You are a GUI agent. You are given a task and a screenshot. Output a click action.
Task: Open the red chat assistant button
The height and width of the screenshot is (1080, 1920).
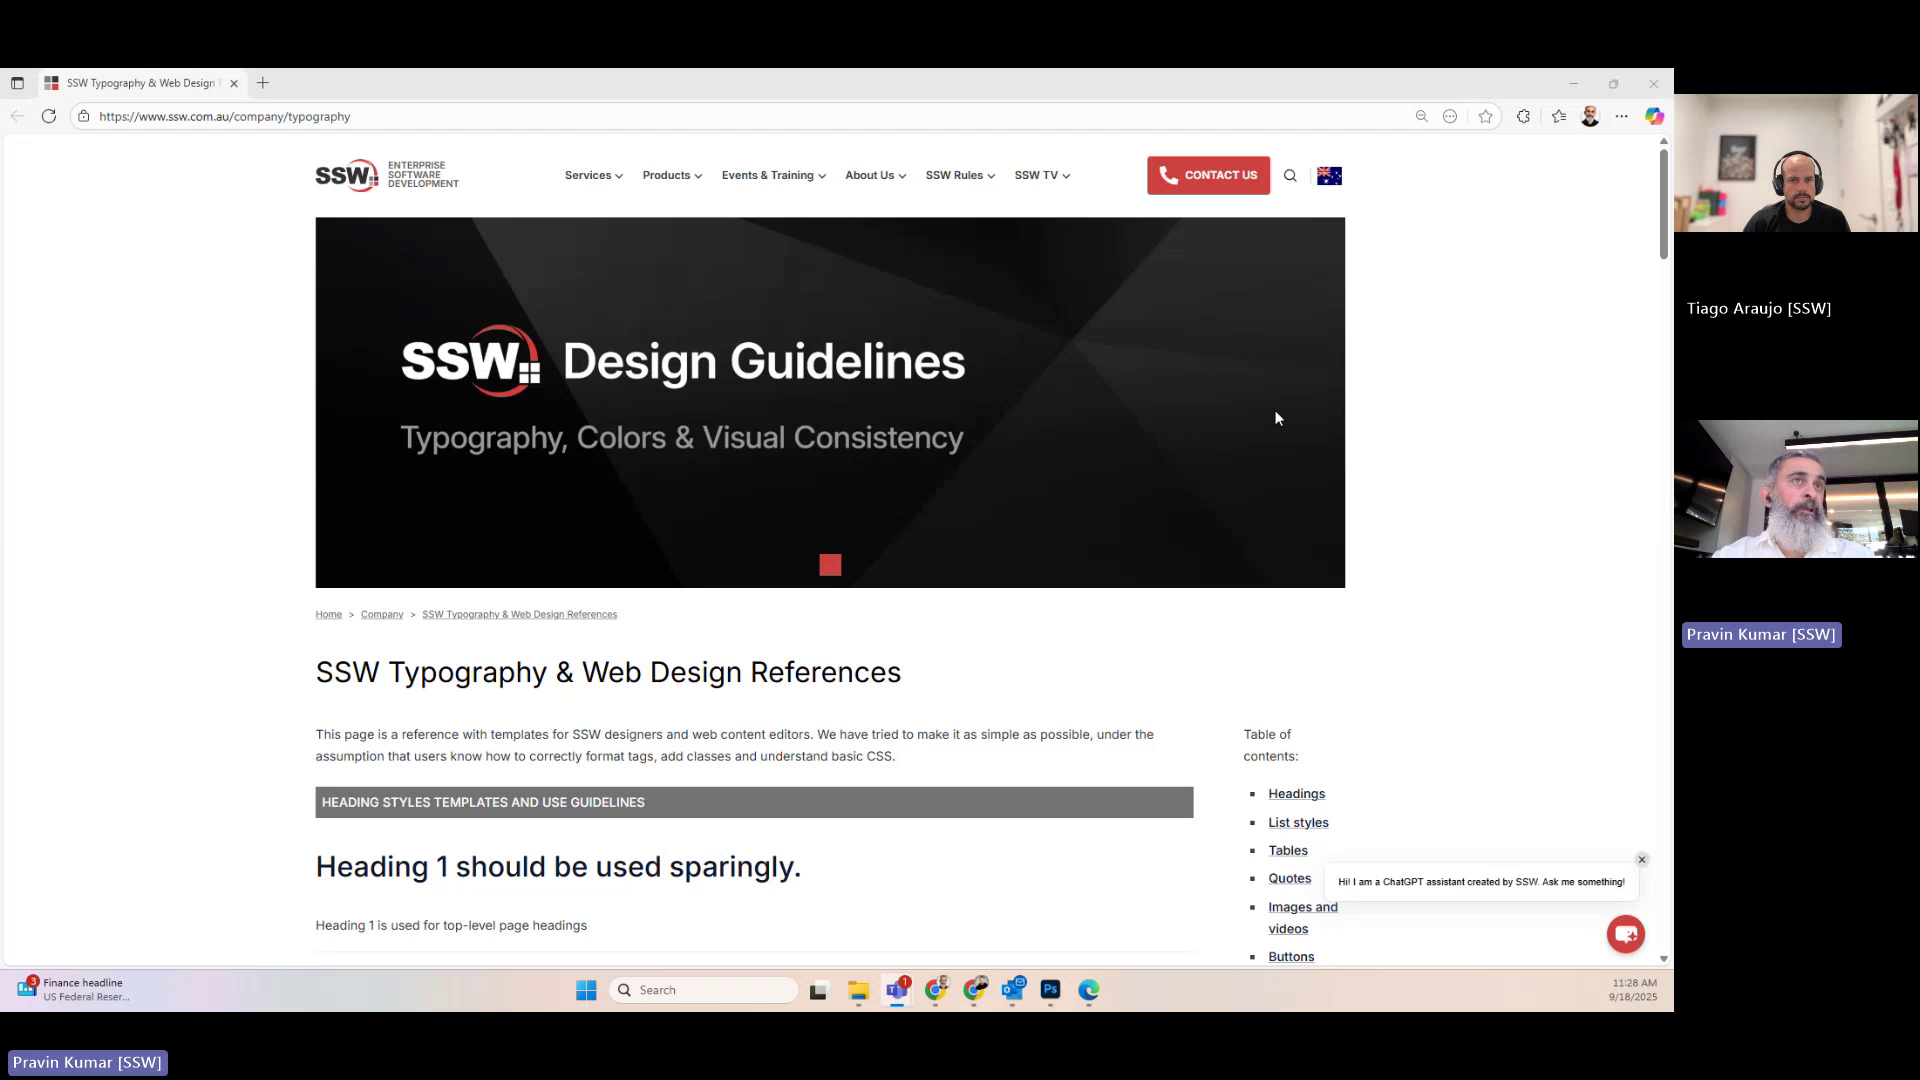[1625, 934]
